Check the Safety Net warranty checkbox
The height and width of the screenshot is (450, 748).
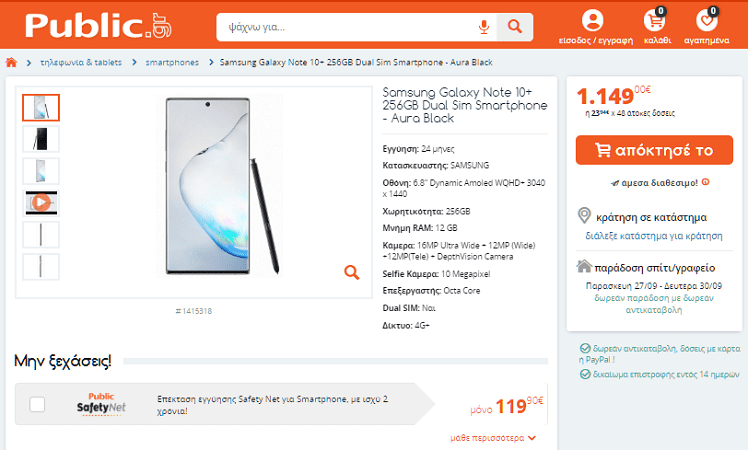[x=37, y=404]
